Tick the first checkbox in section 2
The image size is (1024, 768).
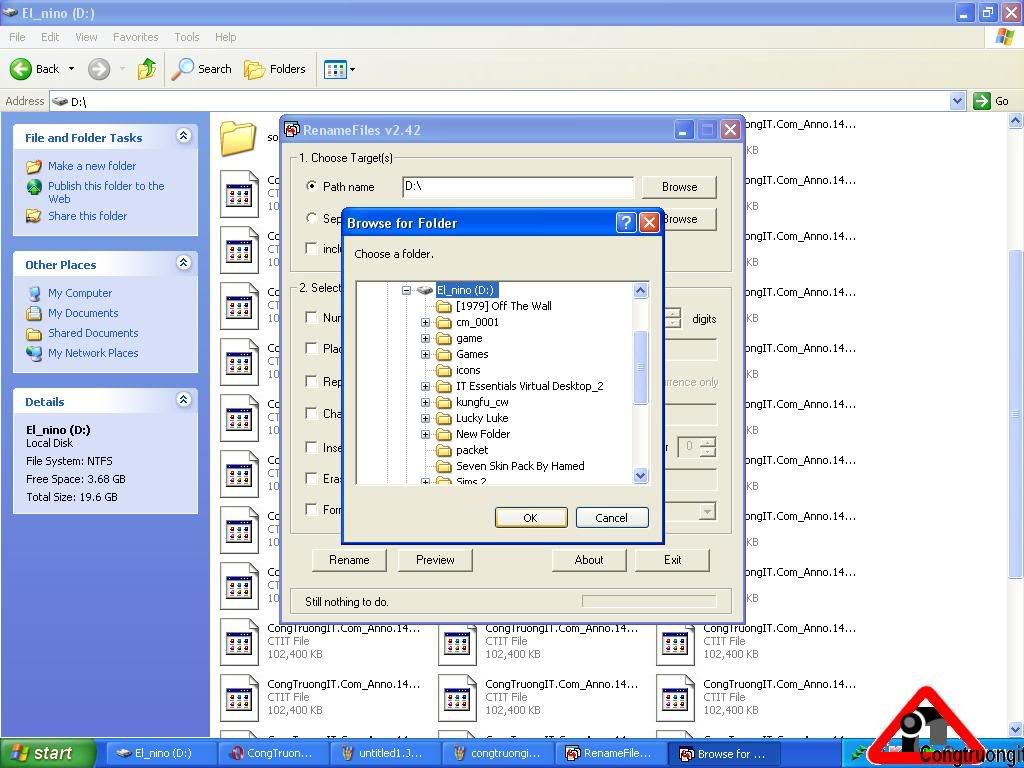point(312,318)
